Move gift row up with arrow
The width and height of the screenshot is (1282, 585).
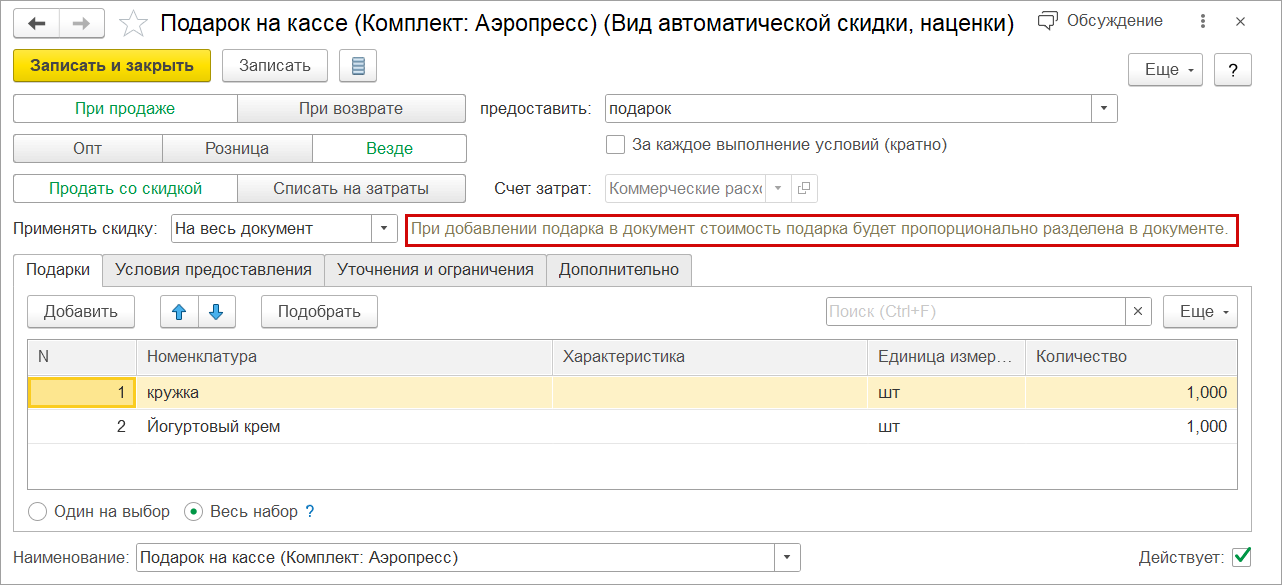180,312
